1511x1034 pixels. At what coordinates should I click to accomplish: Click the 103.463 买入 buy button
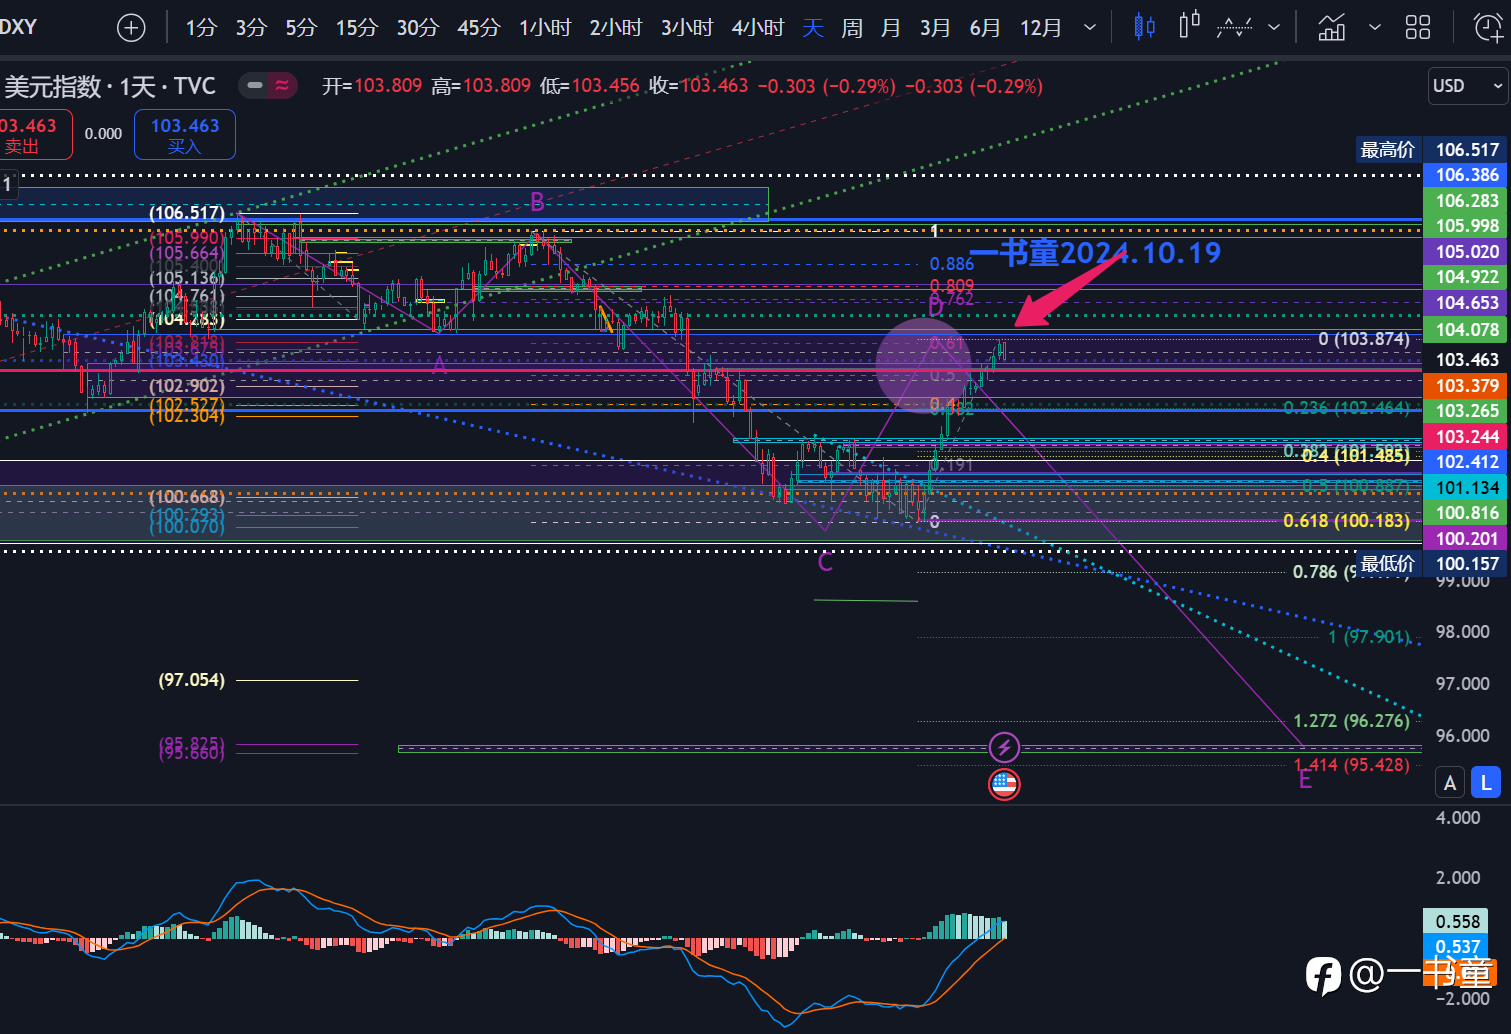tap(185, 135)
